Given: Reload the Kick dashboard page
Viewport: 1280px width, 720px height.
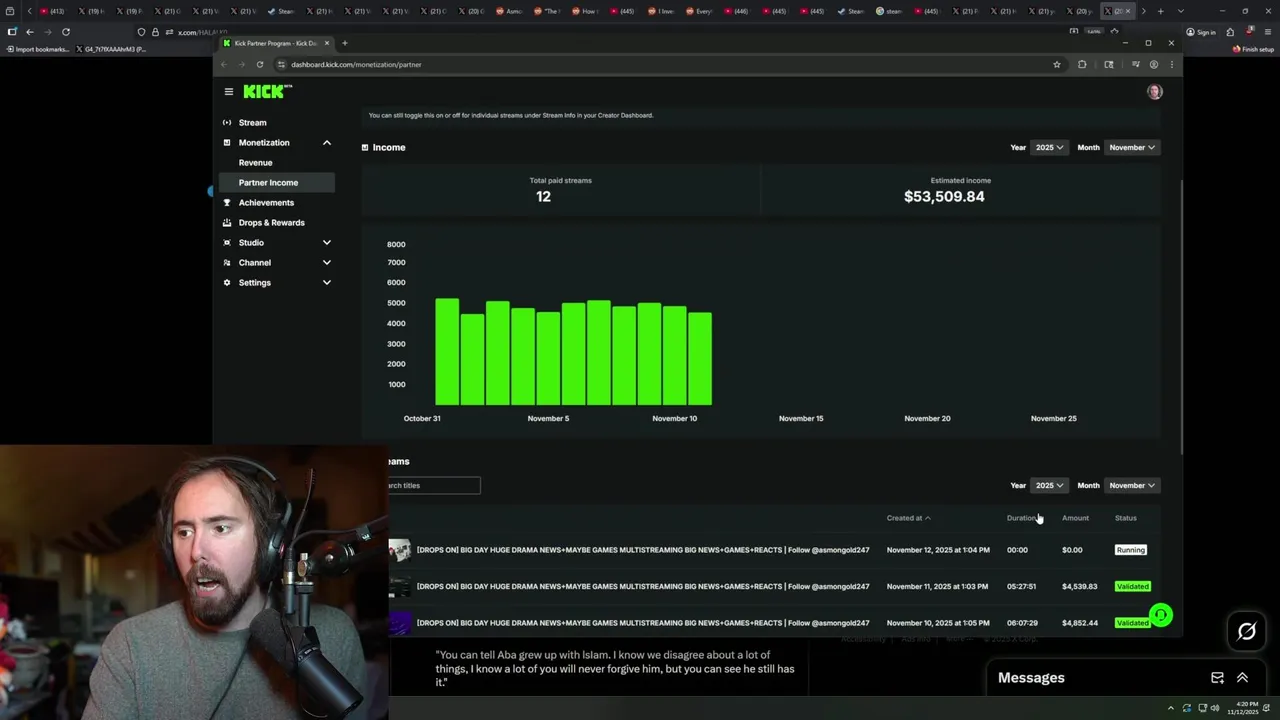Looking at the screenshot, I should [259, 65].
